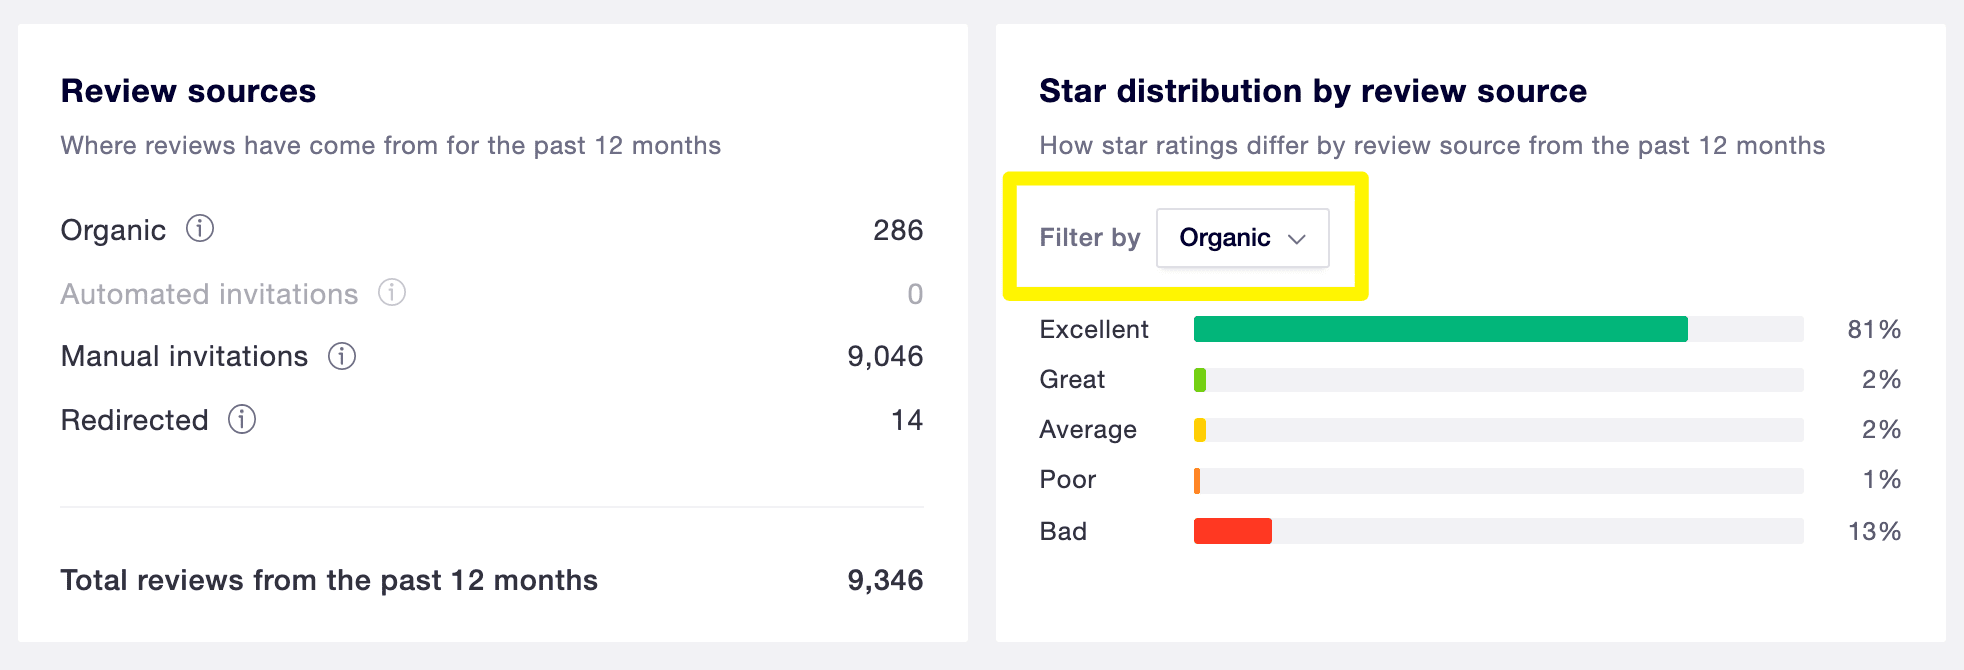The height and width of the screenshot is (670, 1964).
Task: Change the review source filter selection
Action: pos(1242,238)
